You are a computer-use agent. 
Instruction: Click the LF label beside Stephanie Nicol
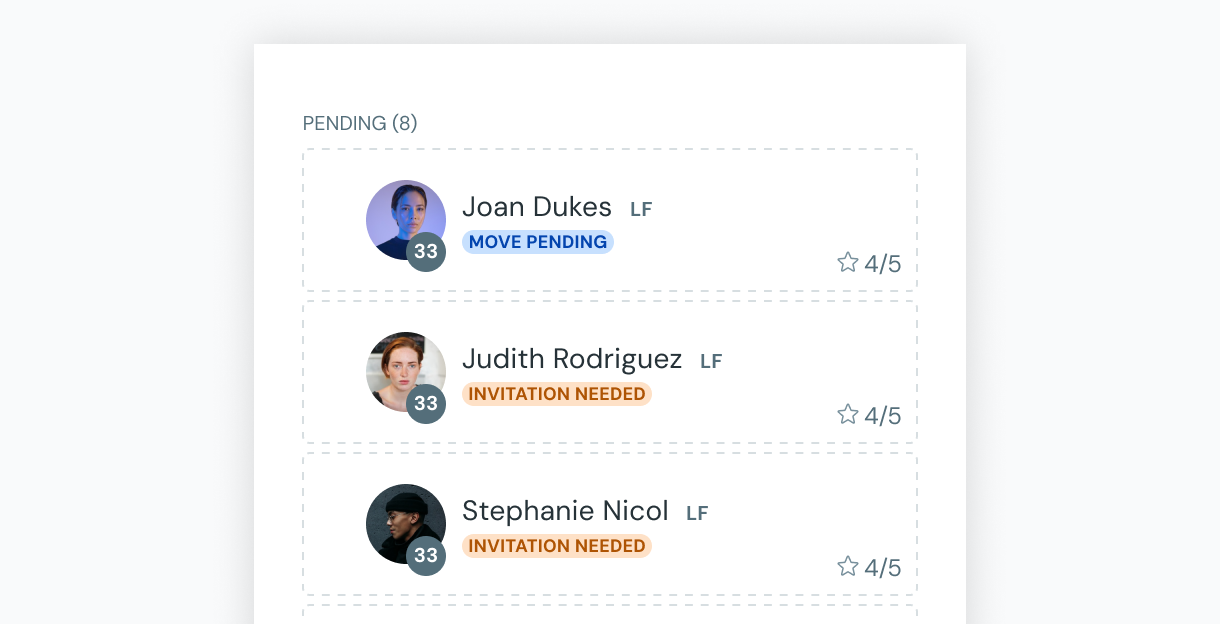coord(697,514)
